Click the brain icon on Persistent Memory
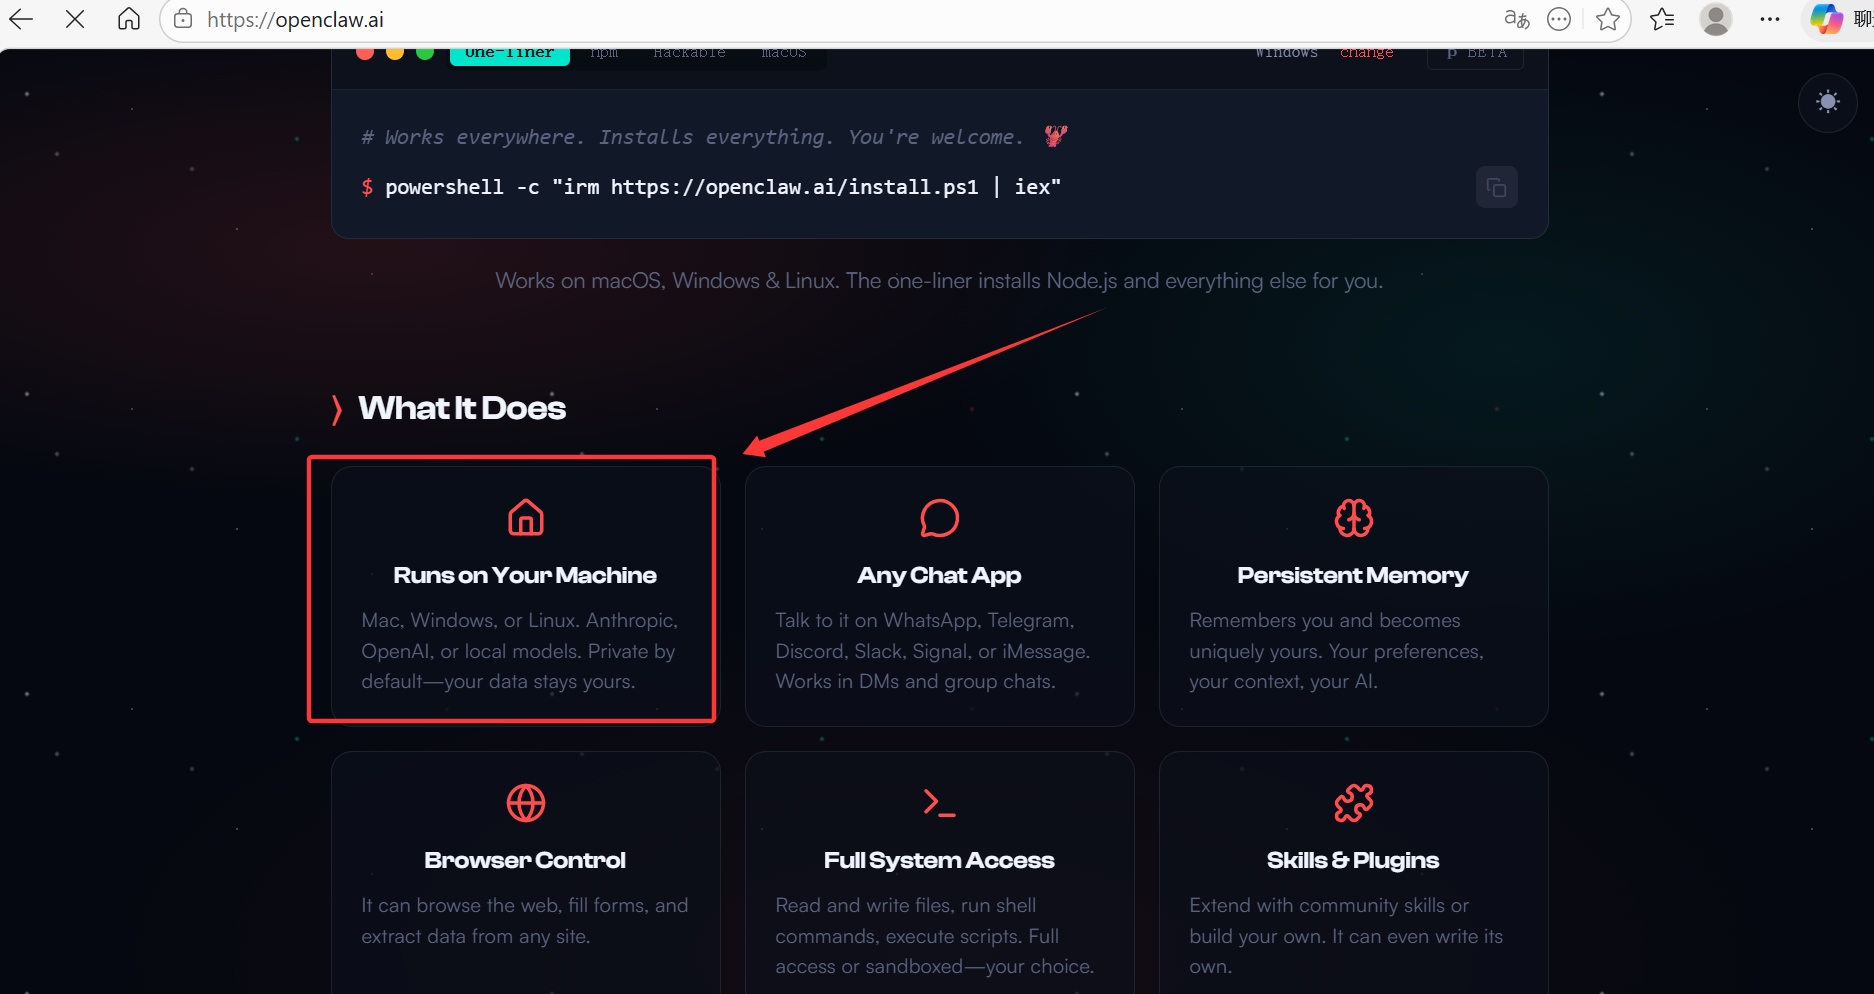 pos(1354,518)
